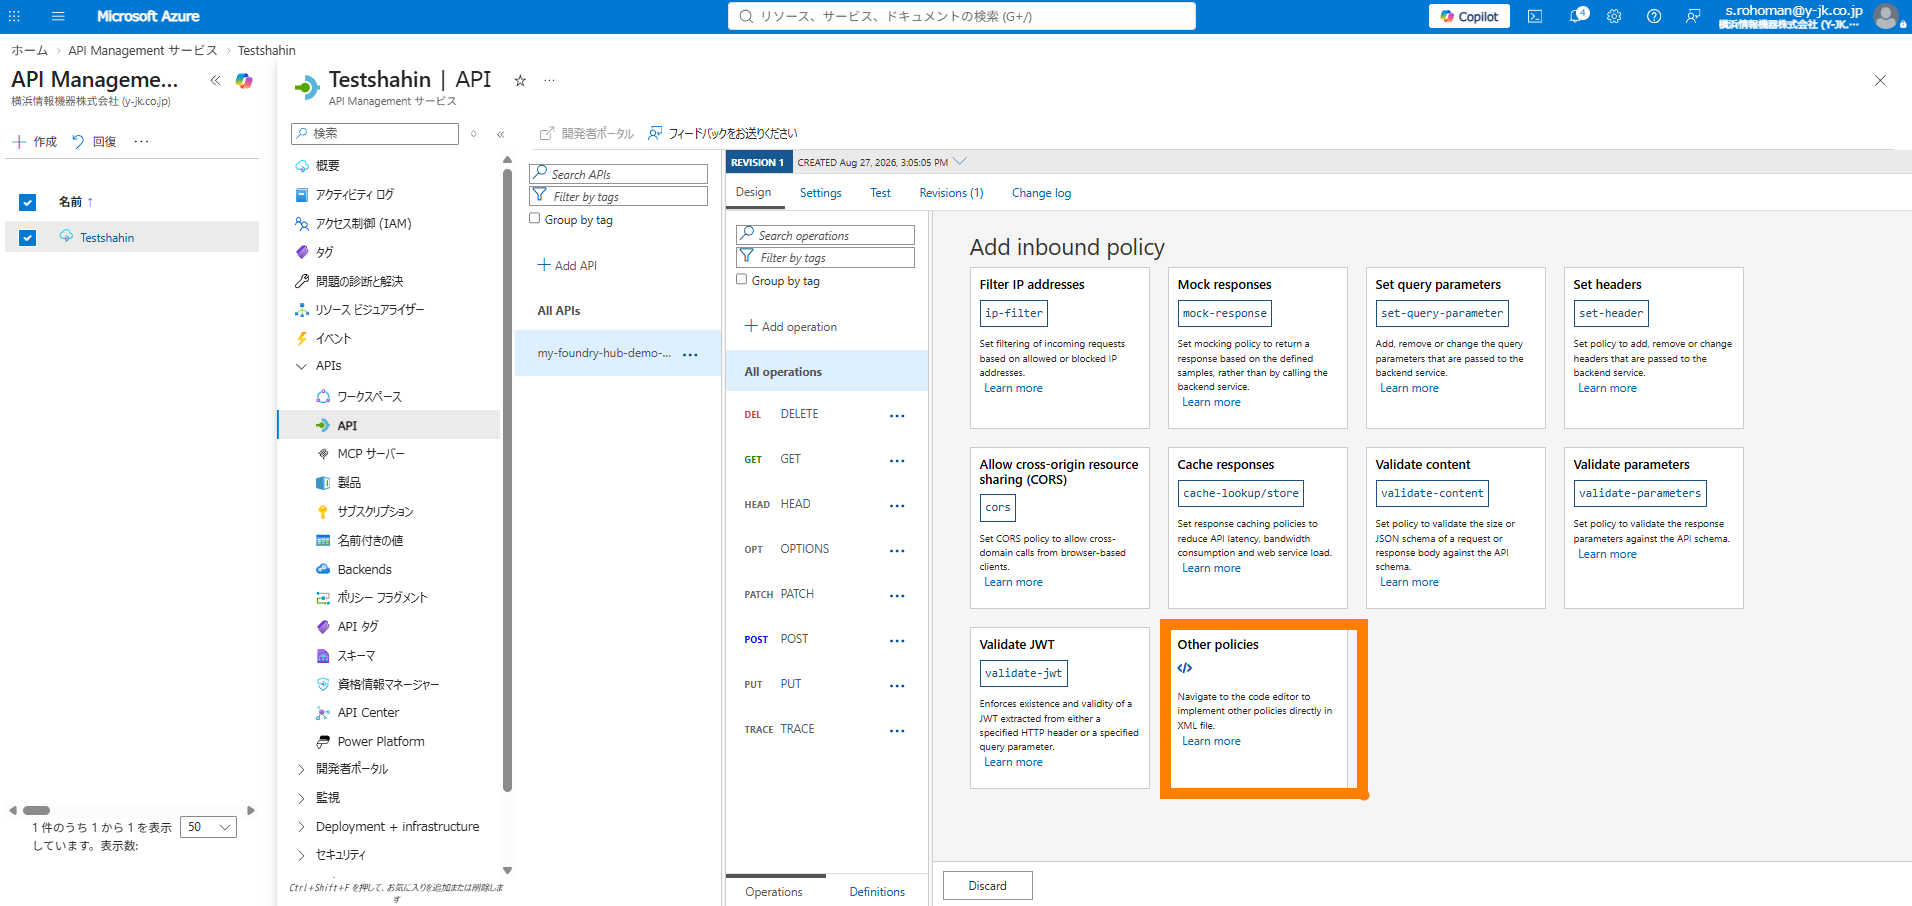The height and width of the screenshot is (906, 1912).
Task: Open options menu for TRACE operation
Action: coord(897,731)
